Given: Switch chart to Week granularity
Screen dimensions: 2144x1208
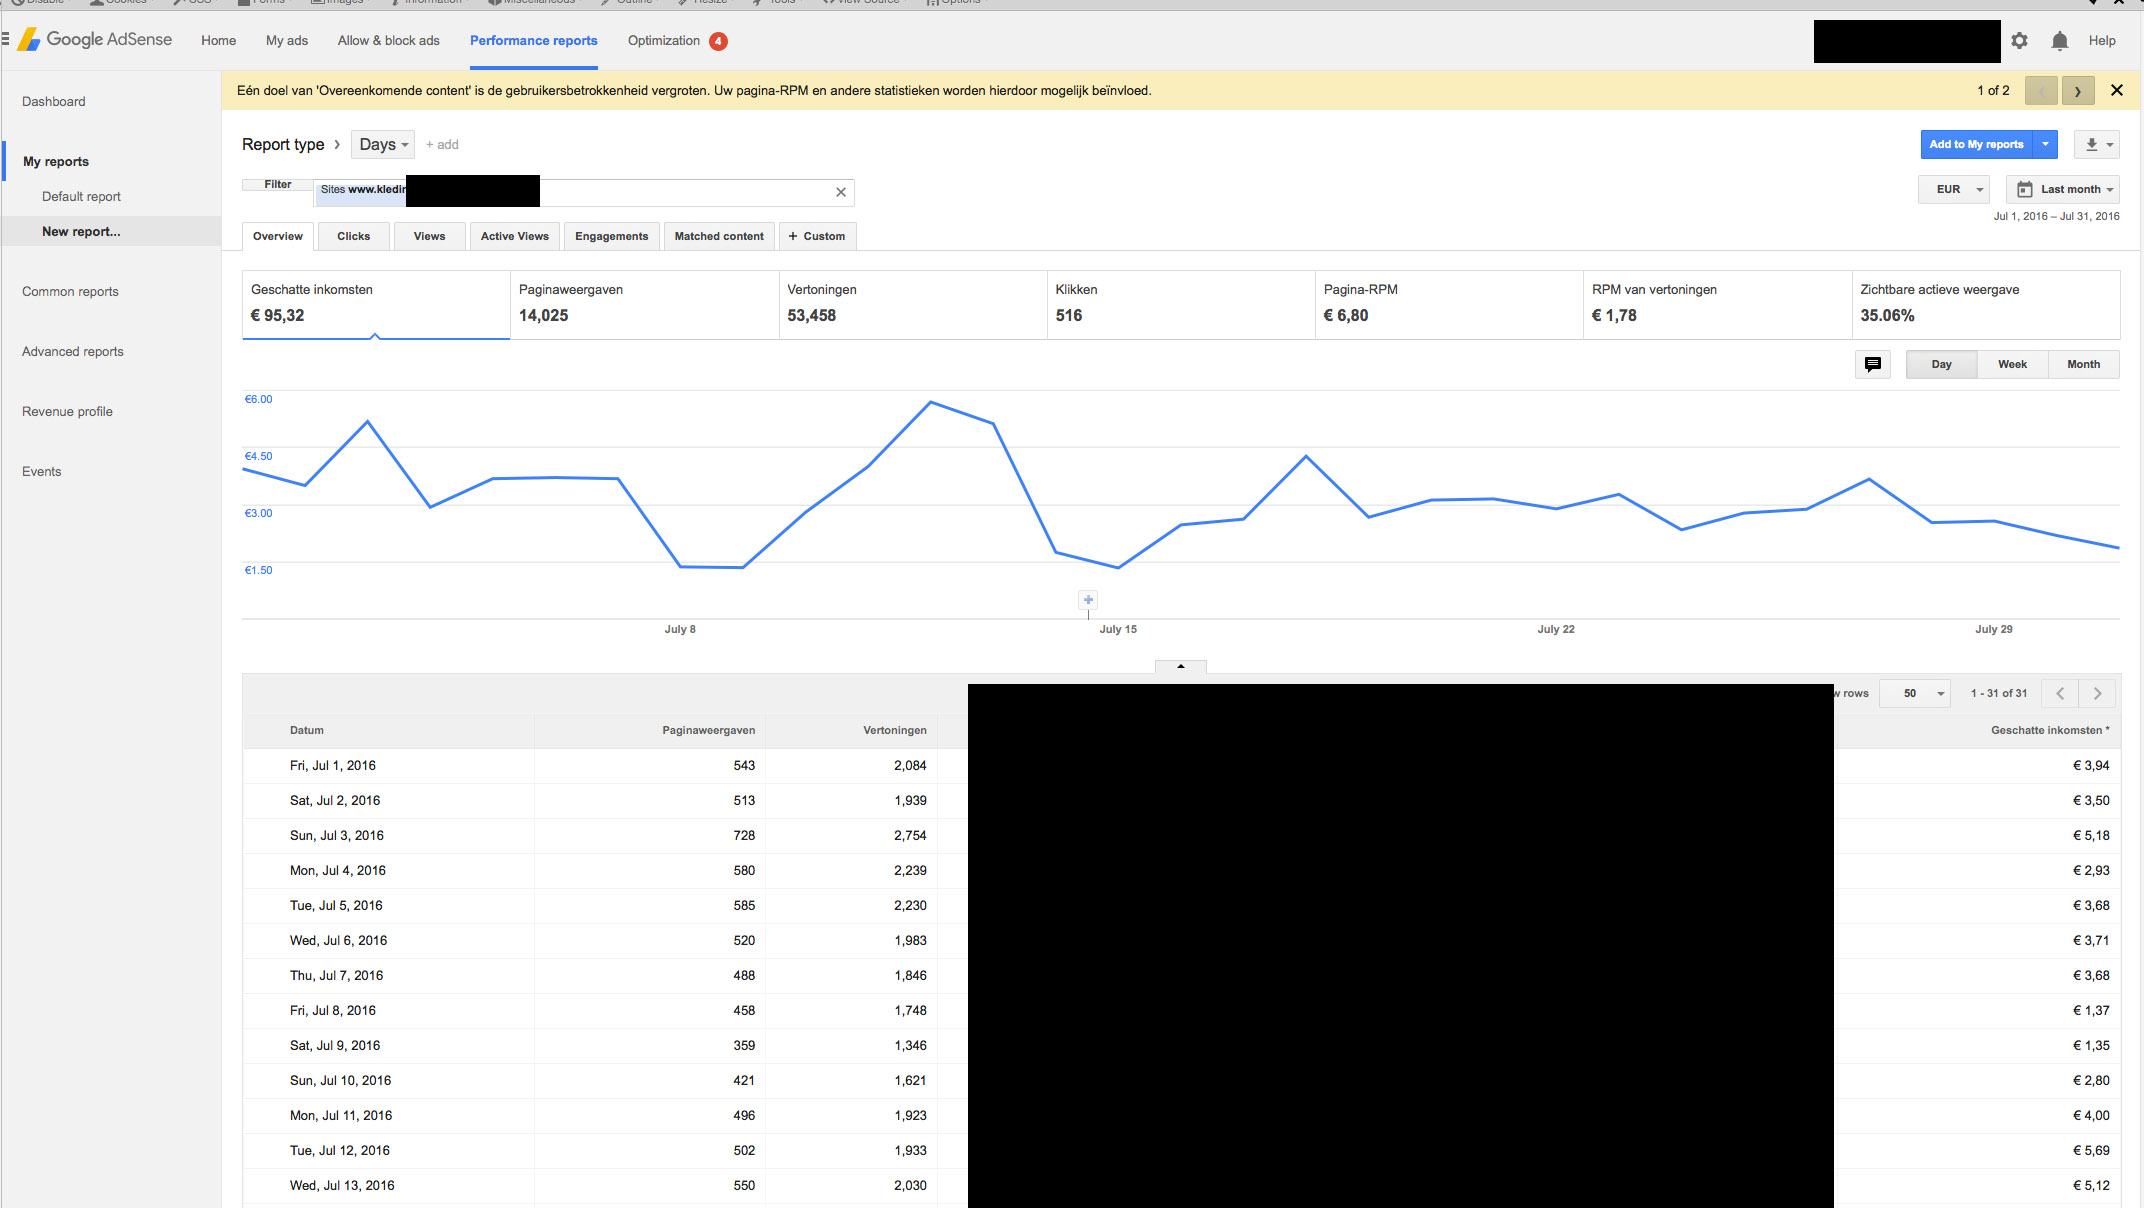Looking at the screenshot, I should pyautogui.click(x=2012, y=364).
